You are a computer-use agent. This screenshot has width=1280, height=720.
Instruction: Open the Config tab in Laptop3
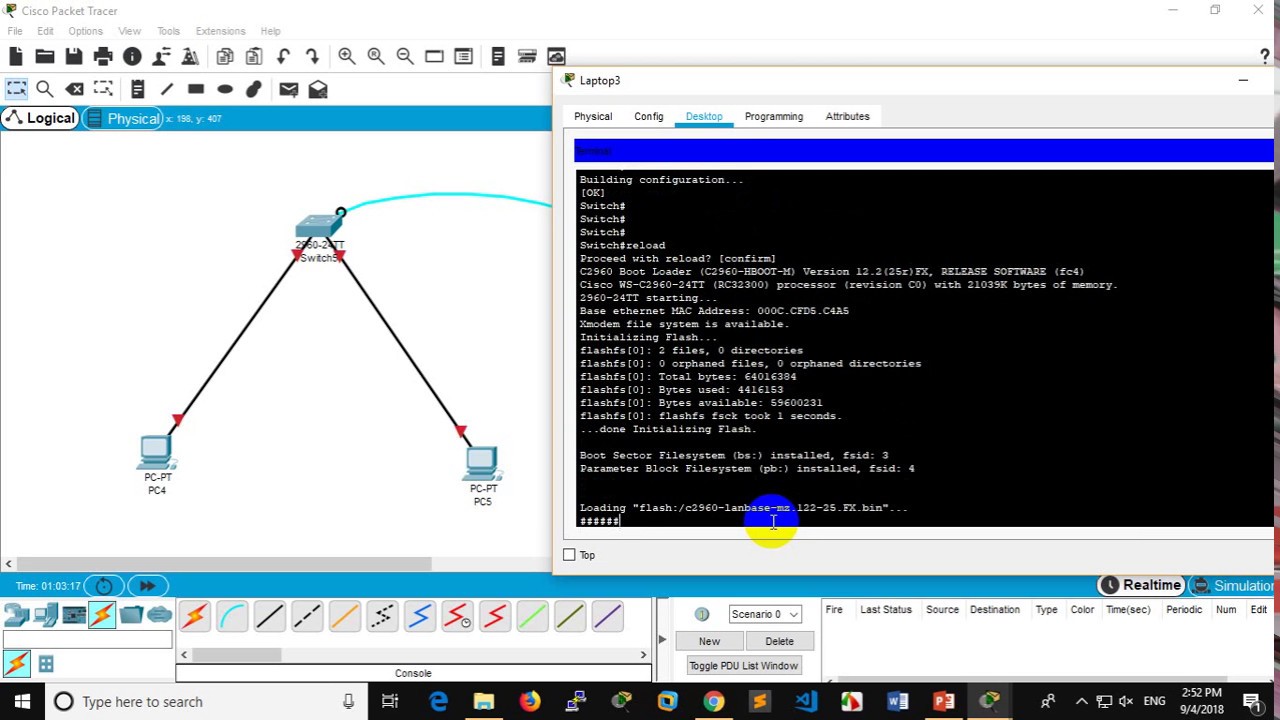tap(648, 116)
